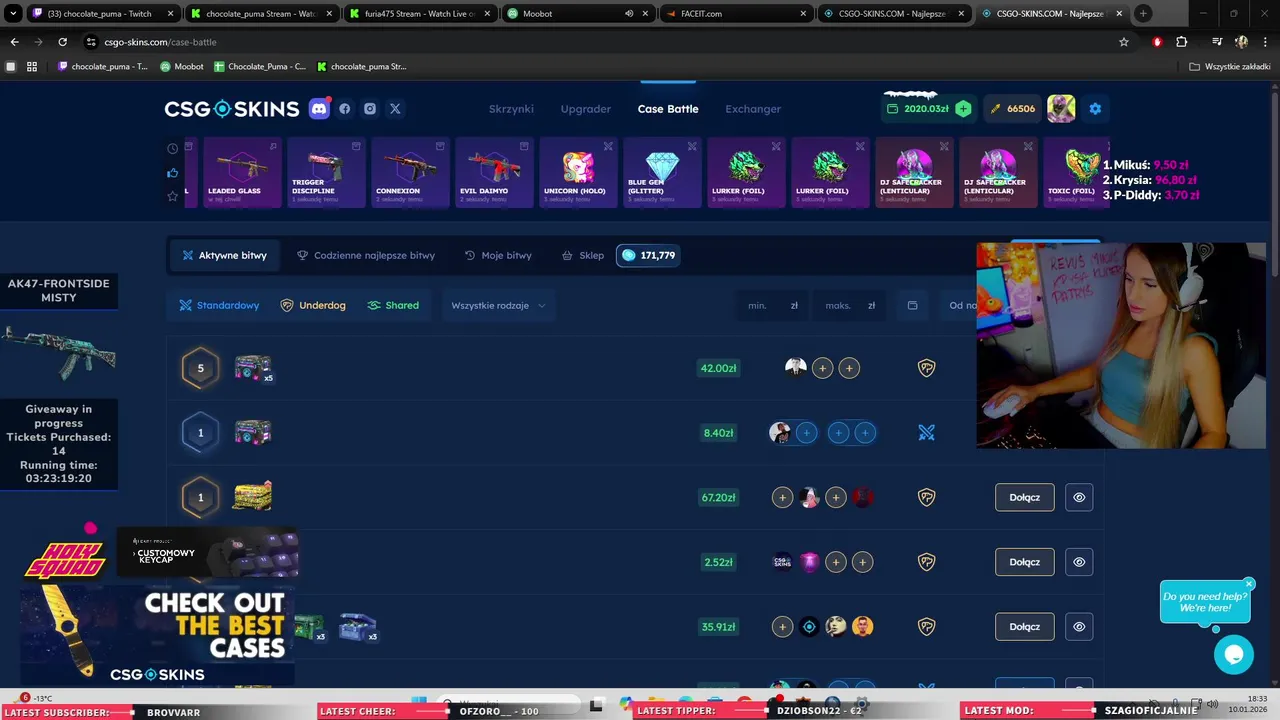Open the Moobot bookmark
This screenshot has height=720, width=1280.
[x=182, y=67]
